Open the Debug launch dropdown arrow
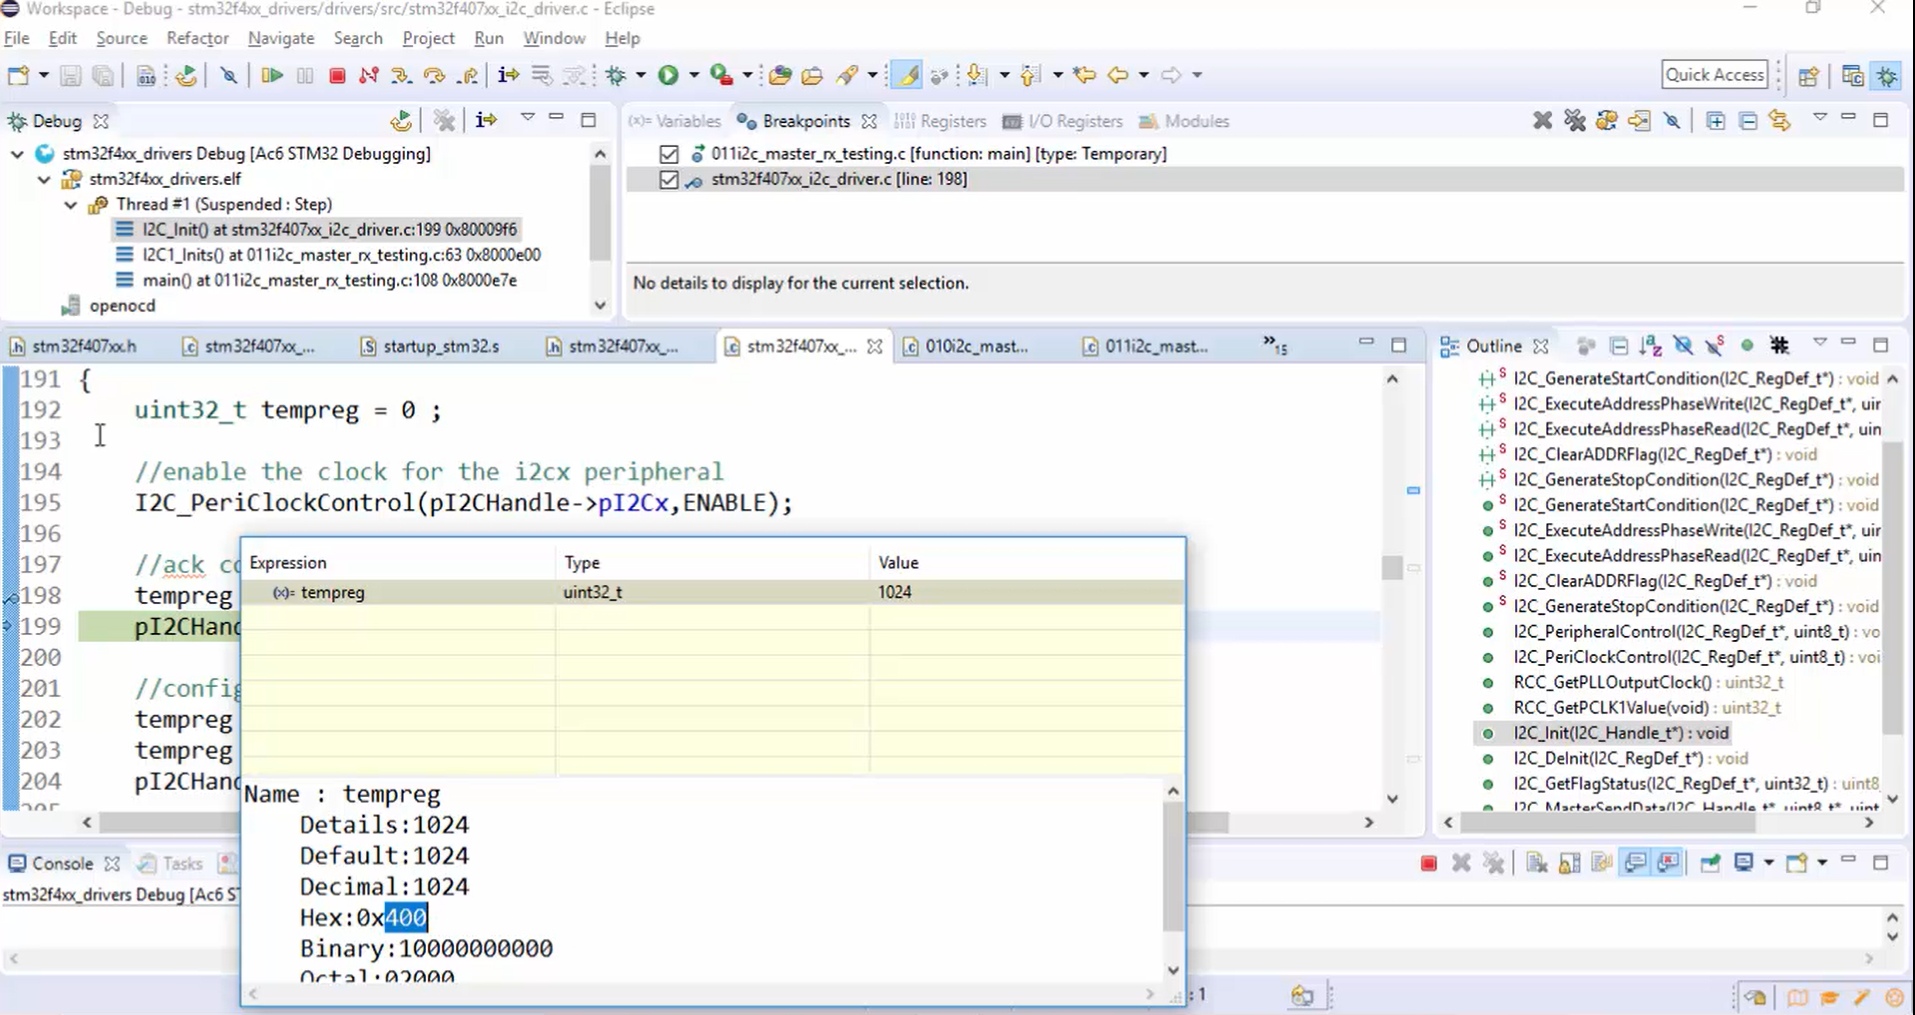1915x1015 pixels. 640,75
